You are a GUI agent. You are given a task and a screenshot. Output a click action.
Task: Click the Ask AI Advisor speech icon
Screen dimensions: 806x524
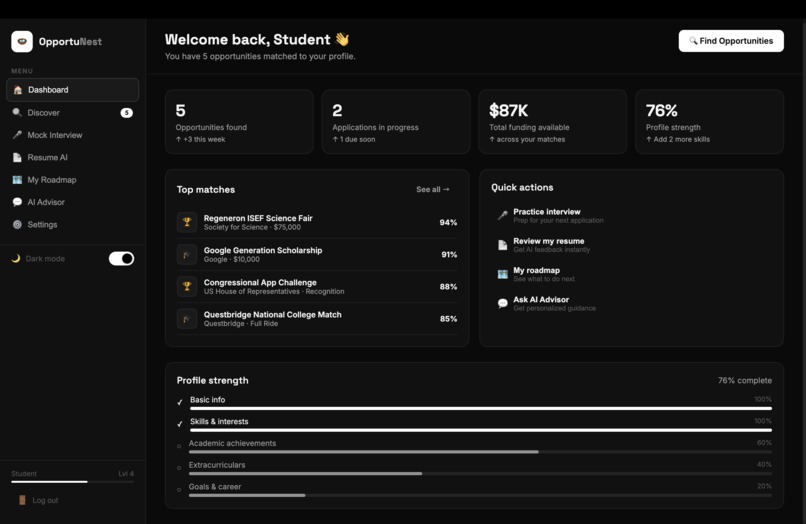pos(503,303)
